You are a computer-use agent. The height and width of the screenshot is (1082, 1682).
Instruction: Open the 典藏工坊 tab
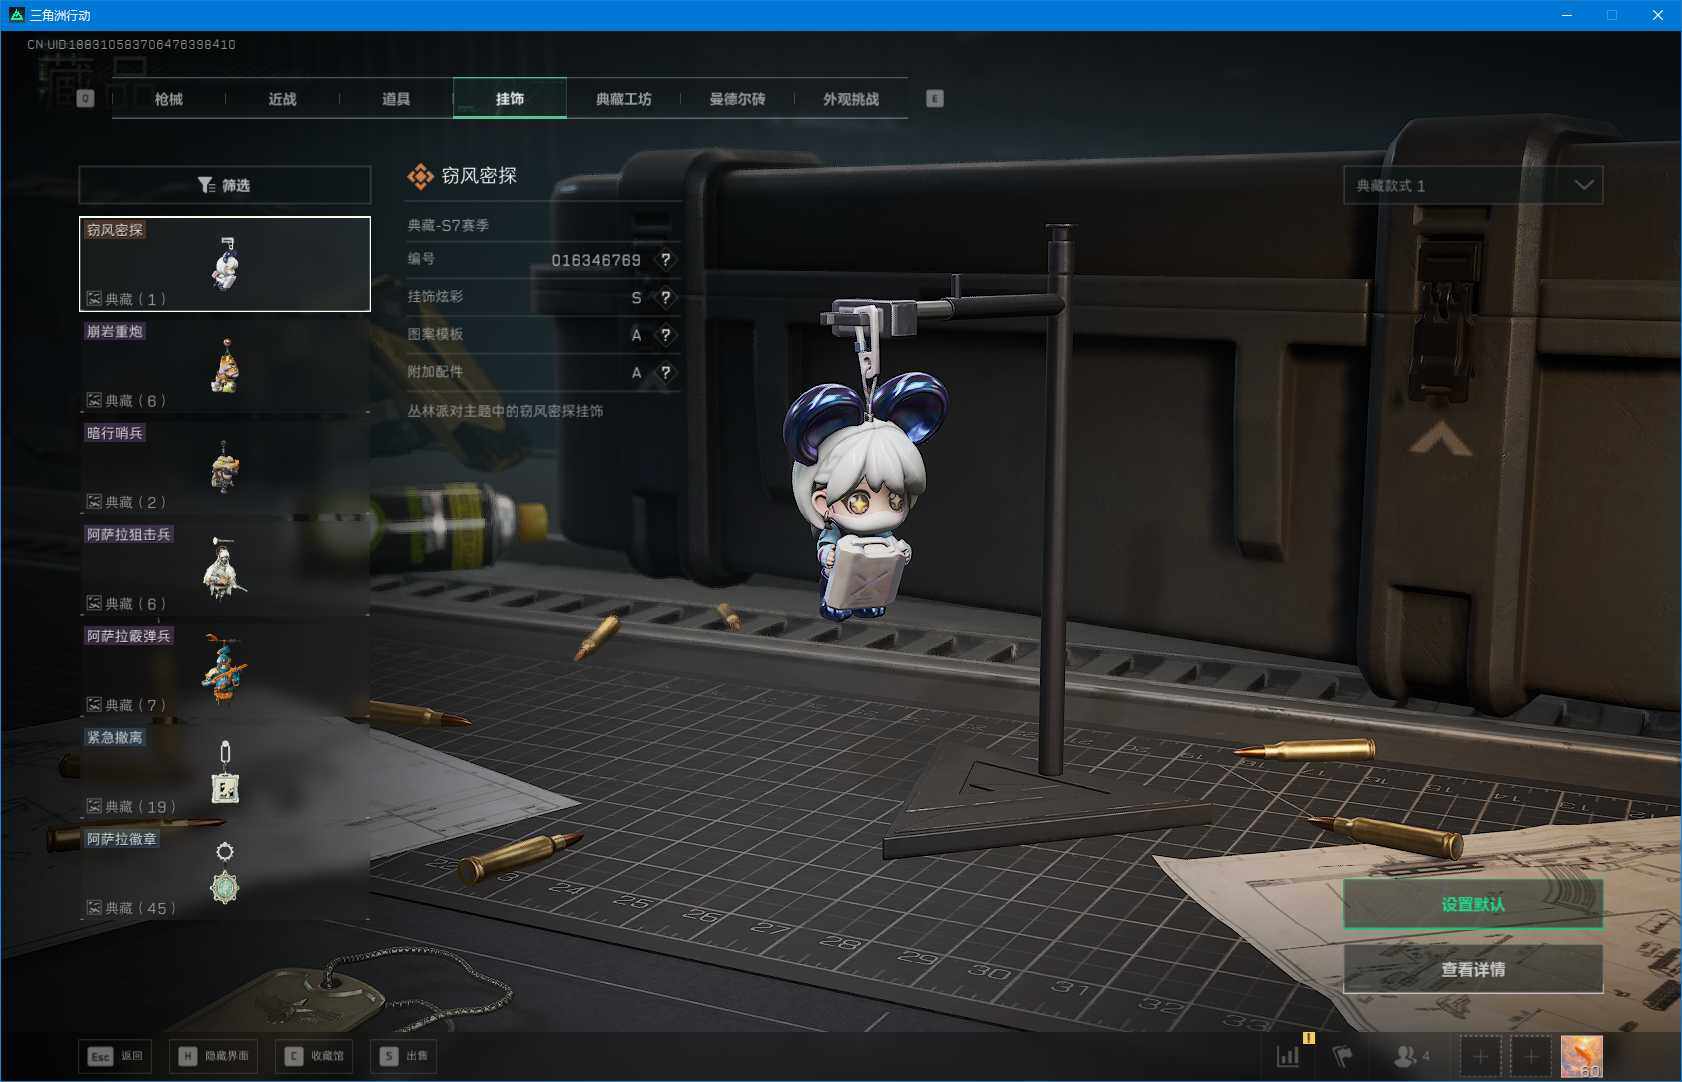pyautogui.click(x=623, y=99)
